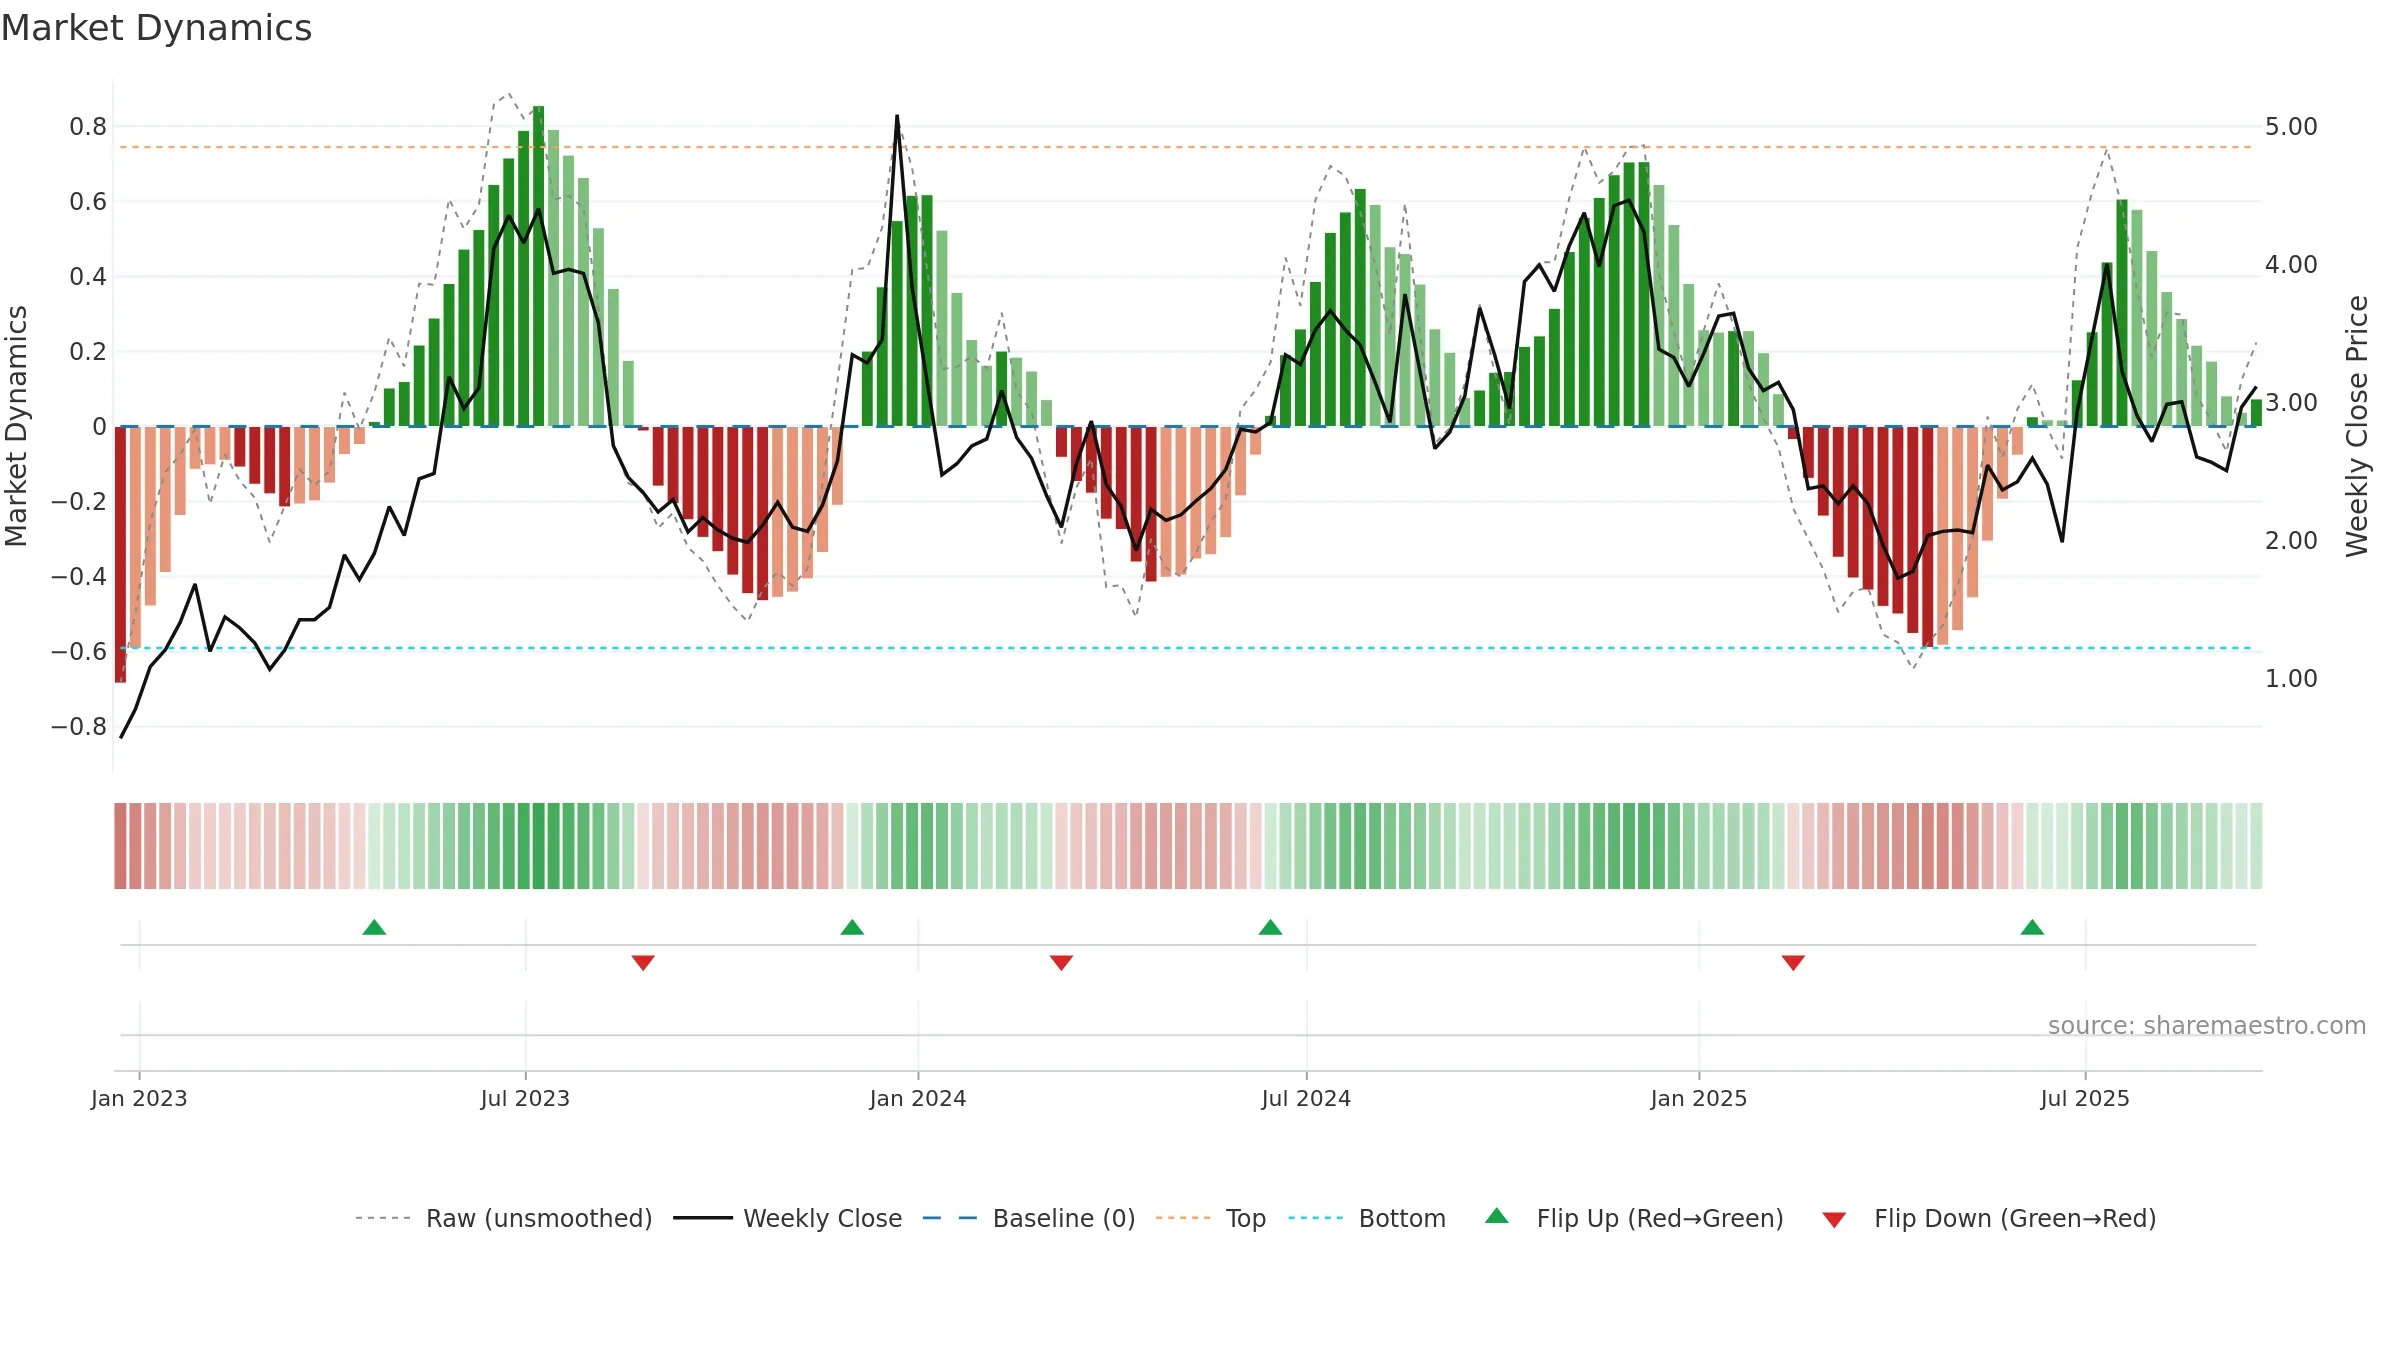Viewport: 2400px width, 1350px height.
Task: Click the green triangle icon in the legend
Action: click(1497, 1216)
